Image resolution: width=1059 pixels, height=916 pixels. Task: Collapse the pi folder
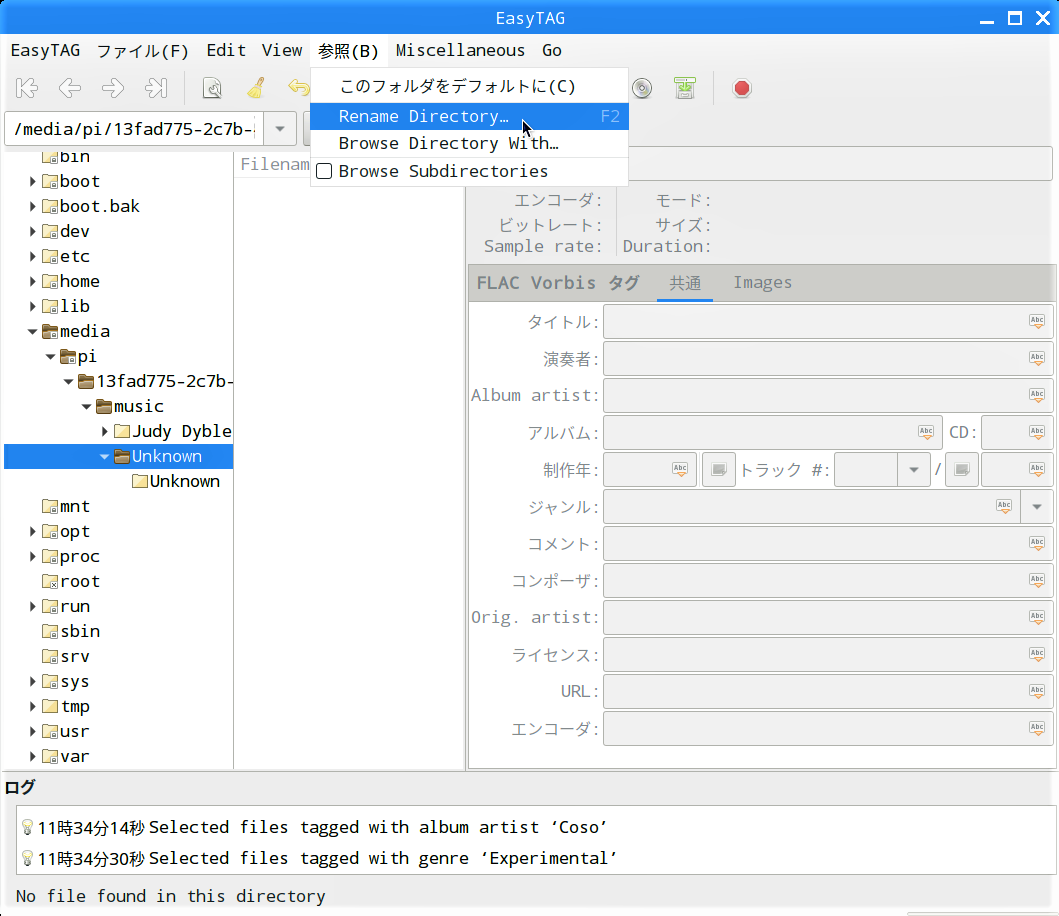point(50,356)
